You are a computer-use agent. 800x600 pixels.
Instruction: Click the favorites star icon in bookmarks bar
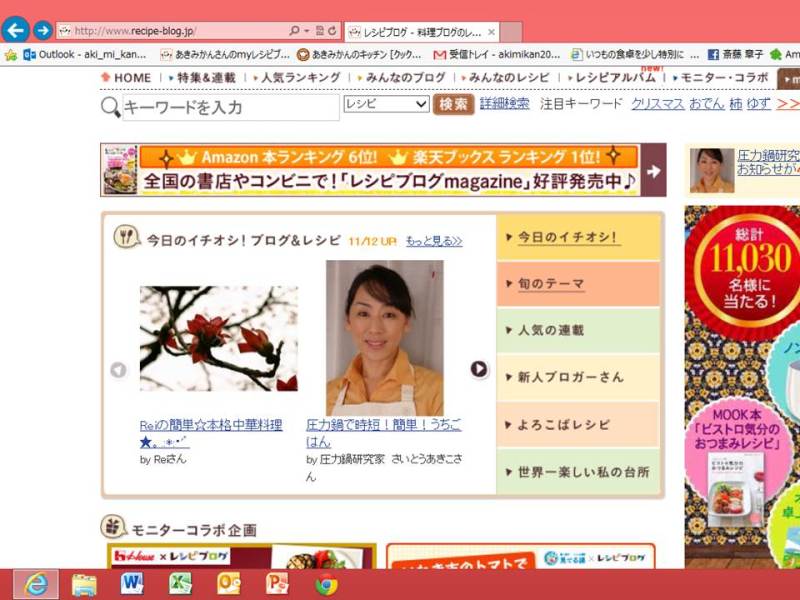[x=10, y=55]
